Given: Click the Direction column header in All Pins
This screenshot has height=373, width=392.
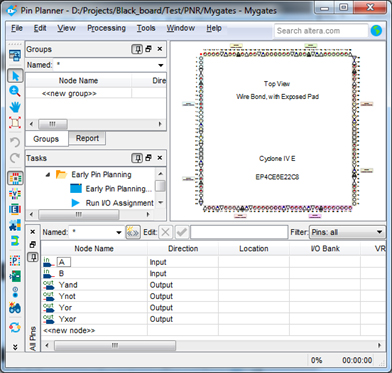Looking at the screenshot, I should (x=183, y=249).
